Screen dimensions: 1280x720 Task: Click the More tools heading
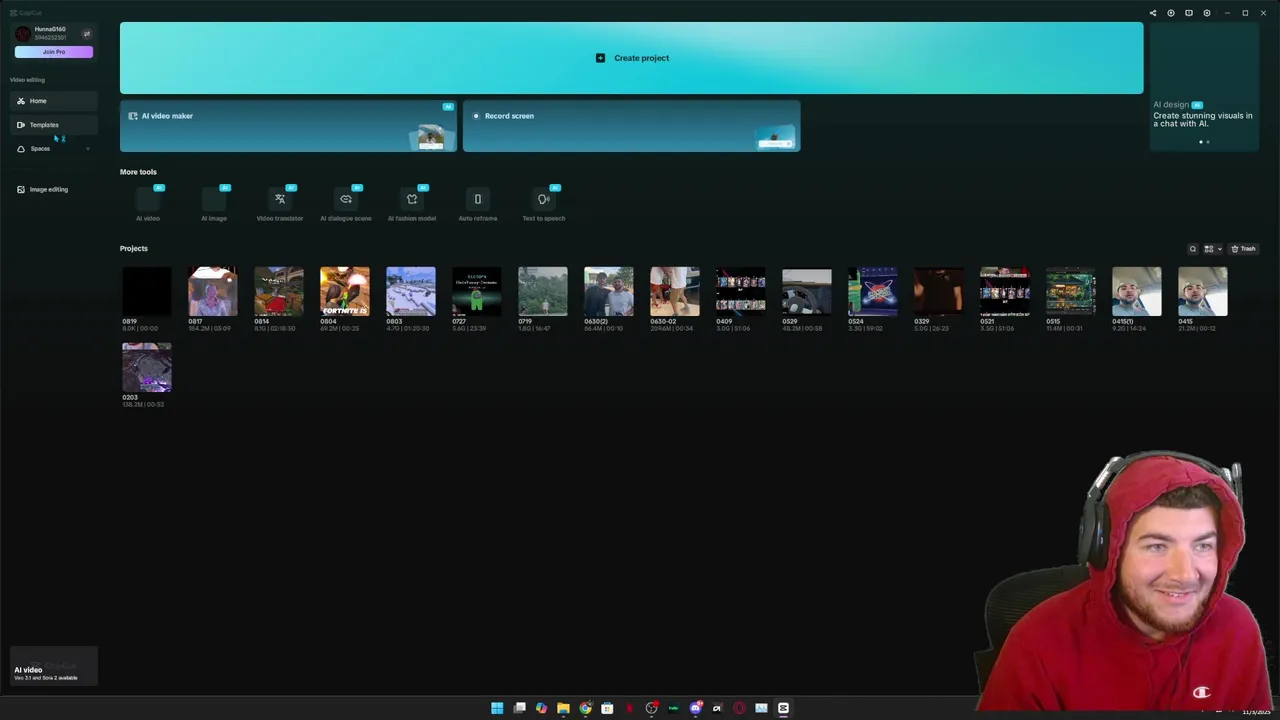point(138,172)
